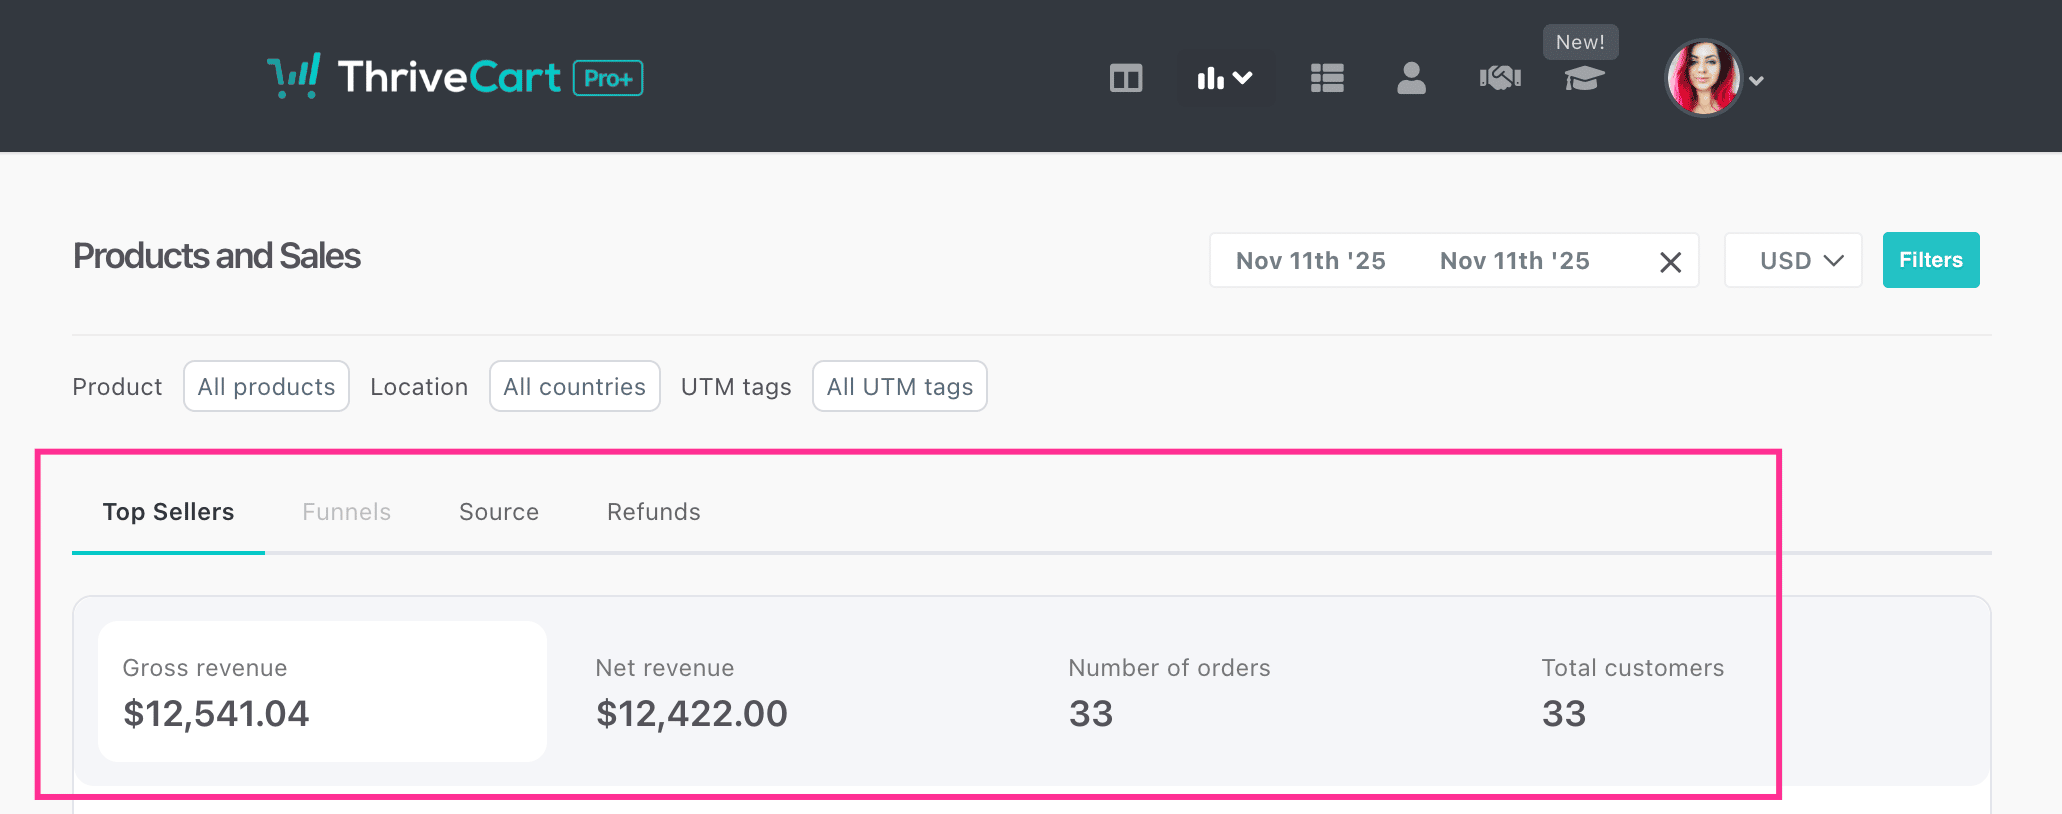Open the USD currency dropdown
2062x814 pixels.
[x=1793, y=260]
